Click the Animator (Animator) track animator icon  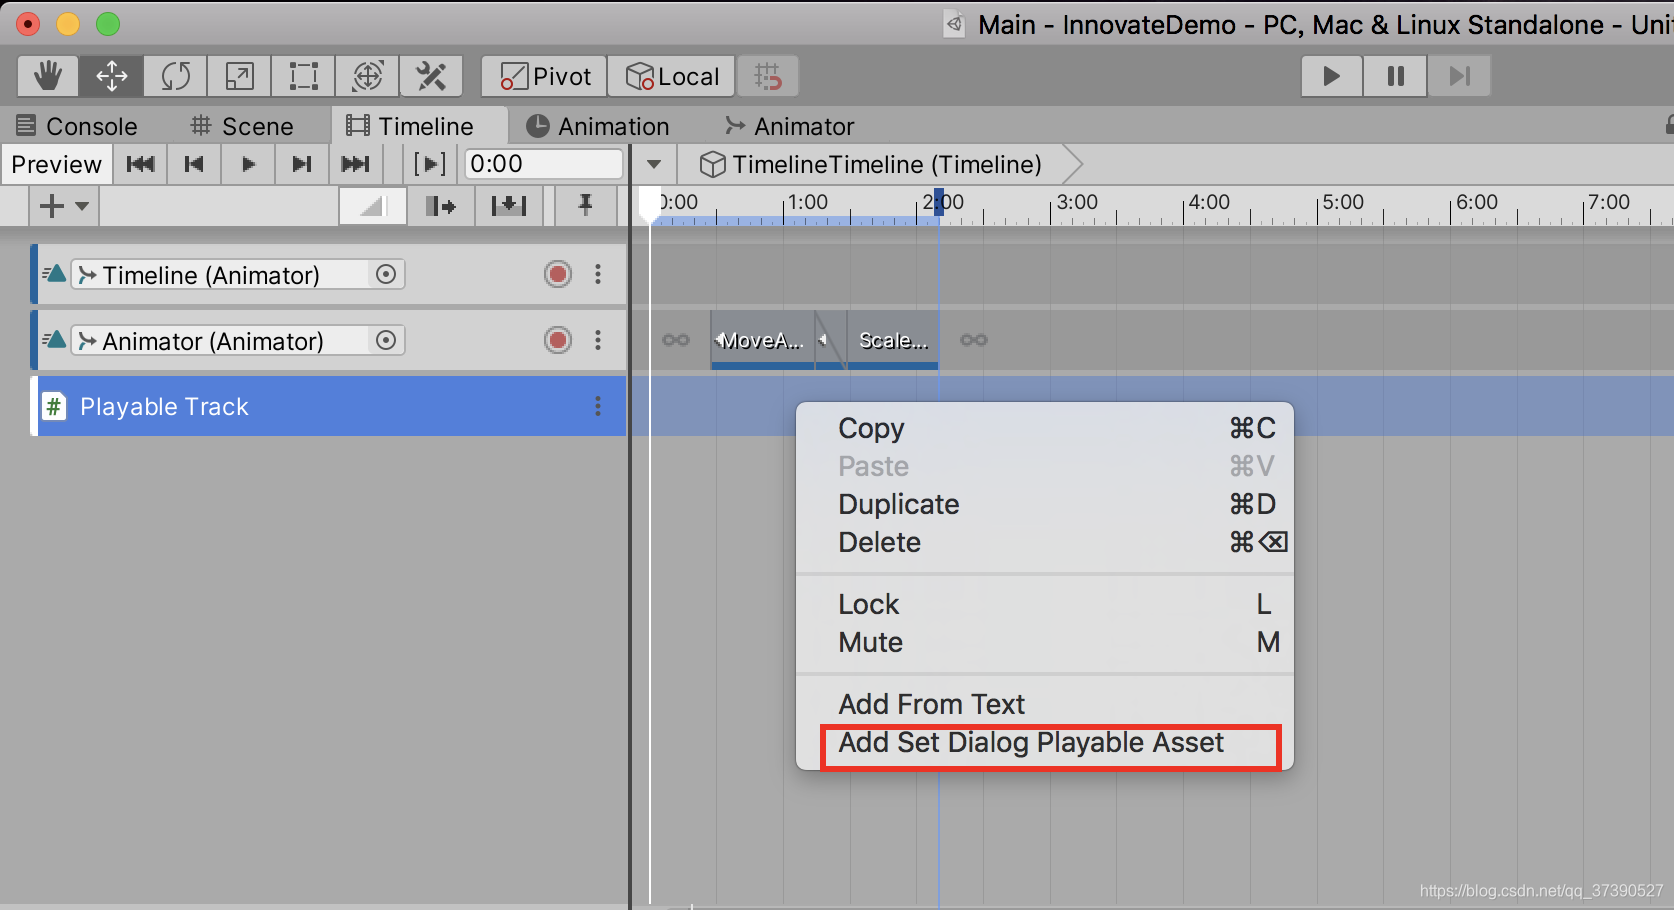tap(55, 340)
